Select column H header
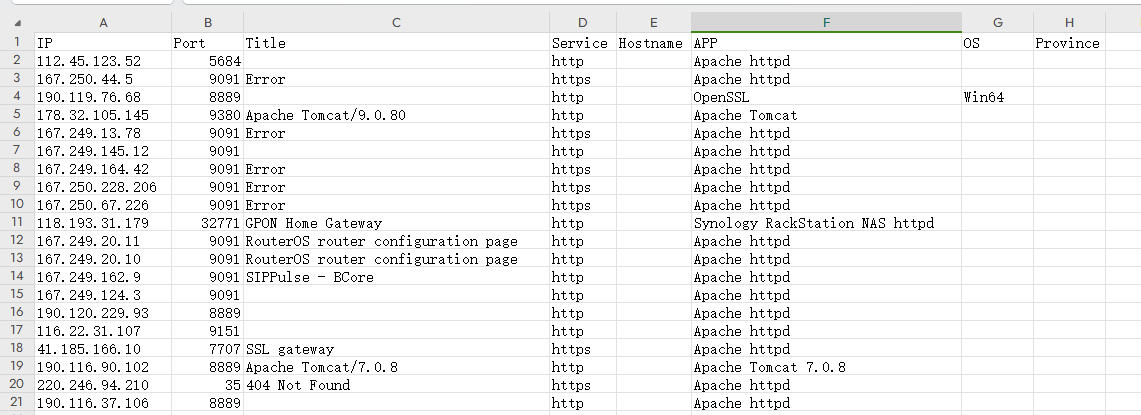Screen dimensions: 1141x415 click(1069, 23)
